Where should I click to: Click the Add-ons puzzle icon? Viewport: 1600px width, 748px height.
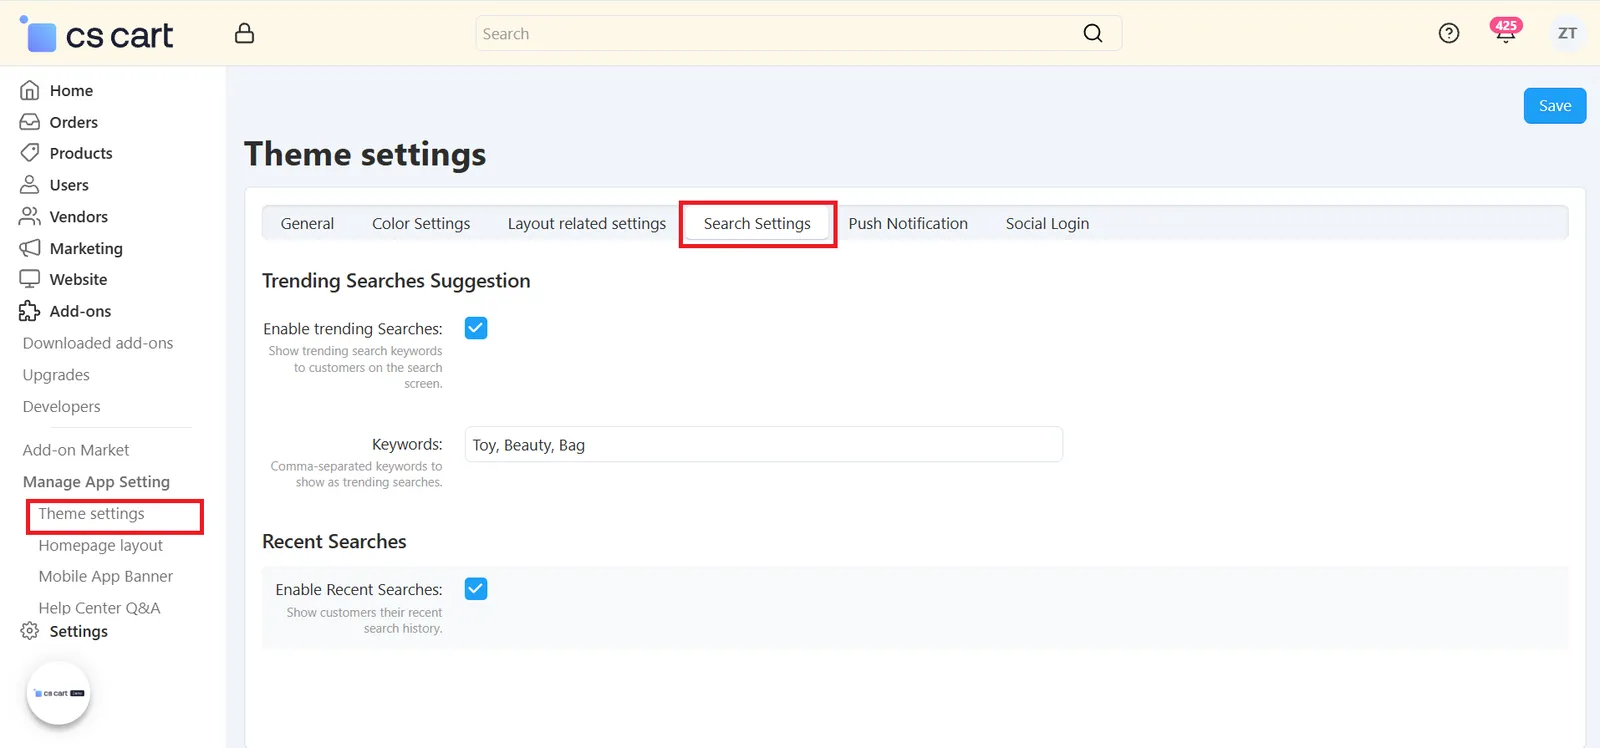[30, 311]
